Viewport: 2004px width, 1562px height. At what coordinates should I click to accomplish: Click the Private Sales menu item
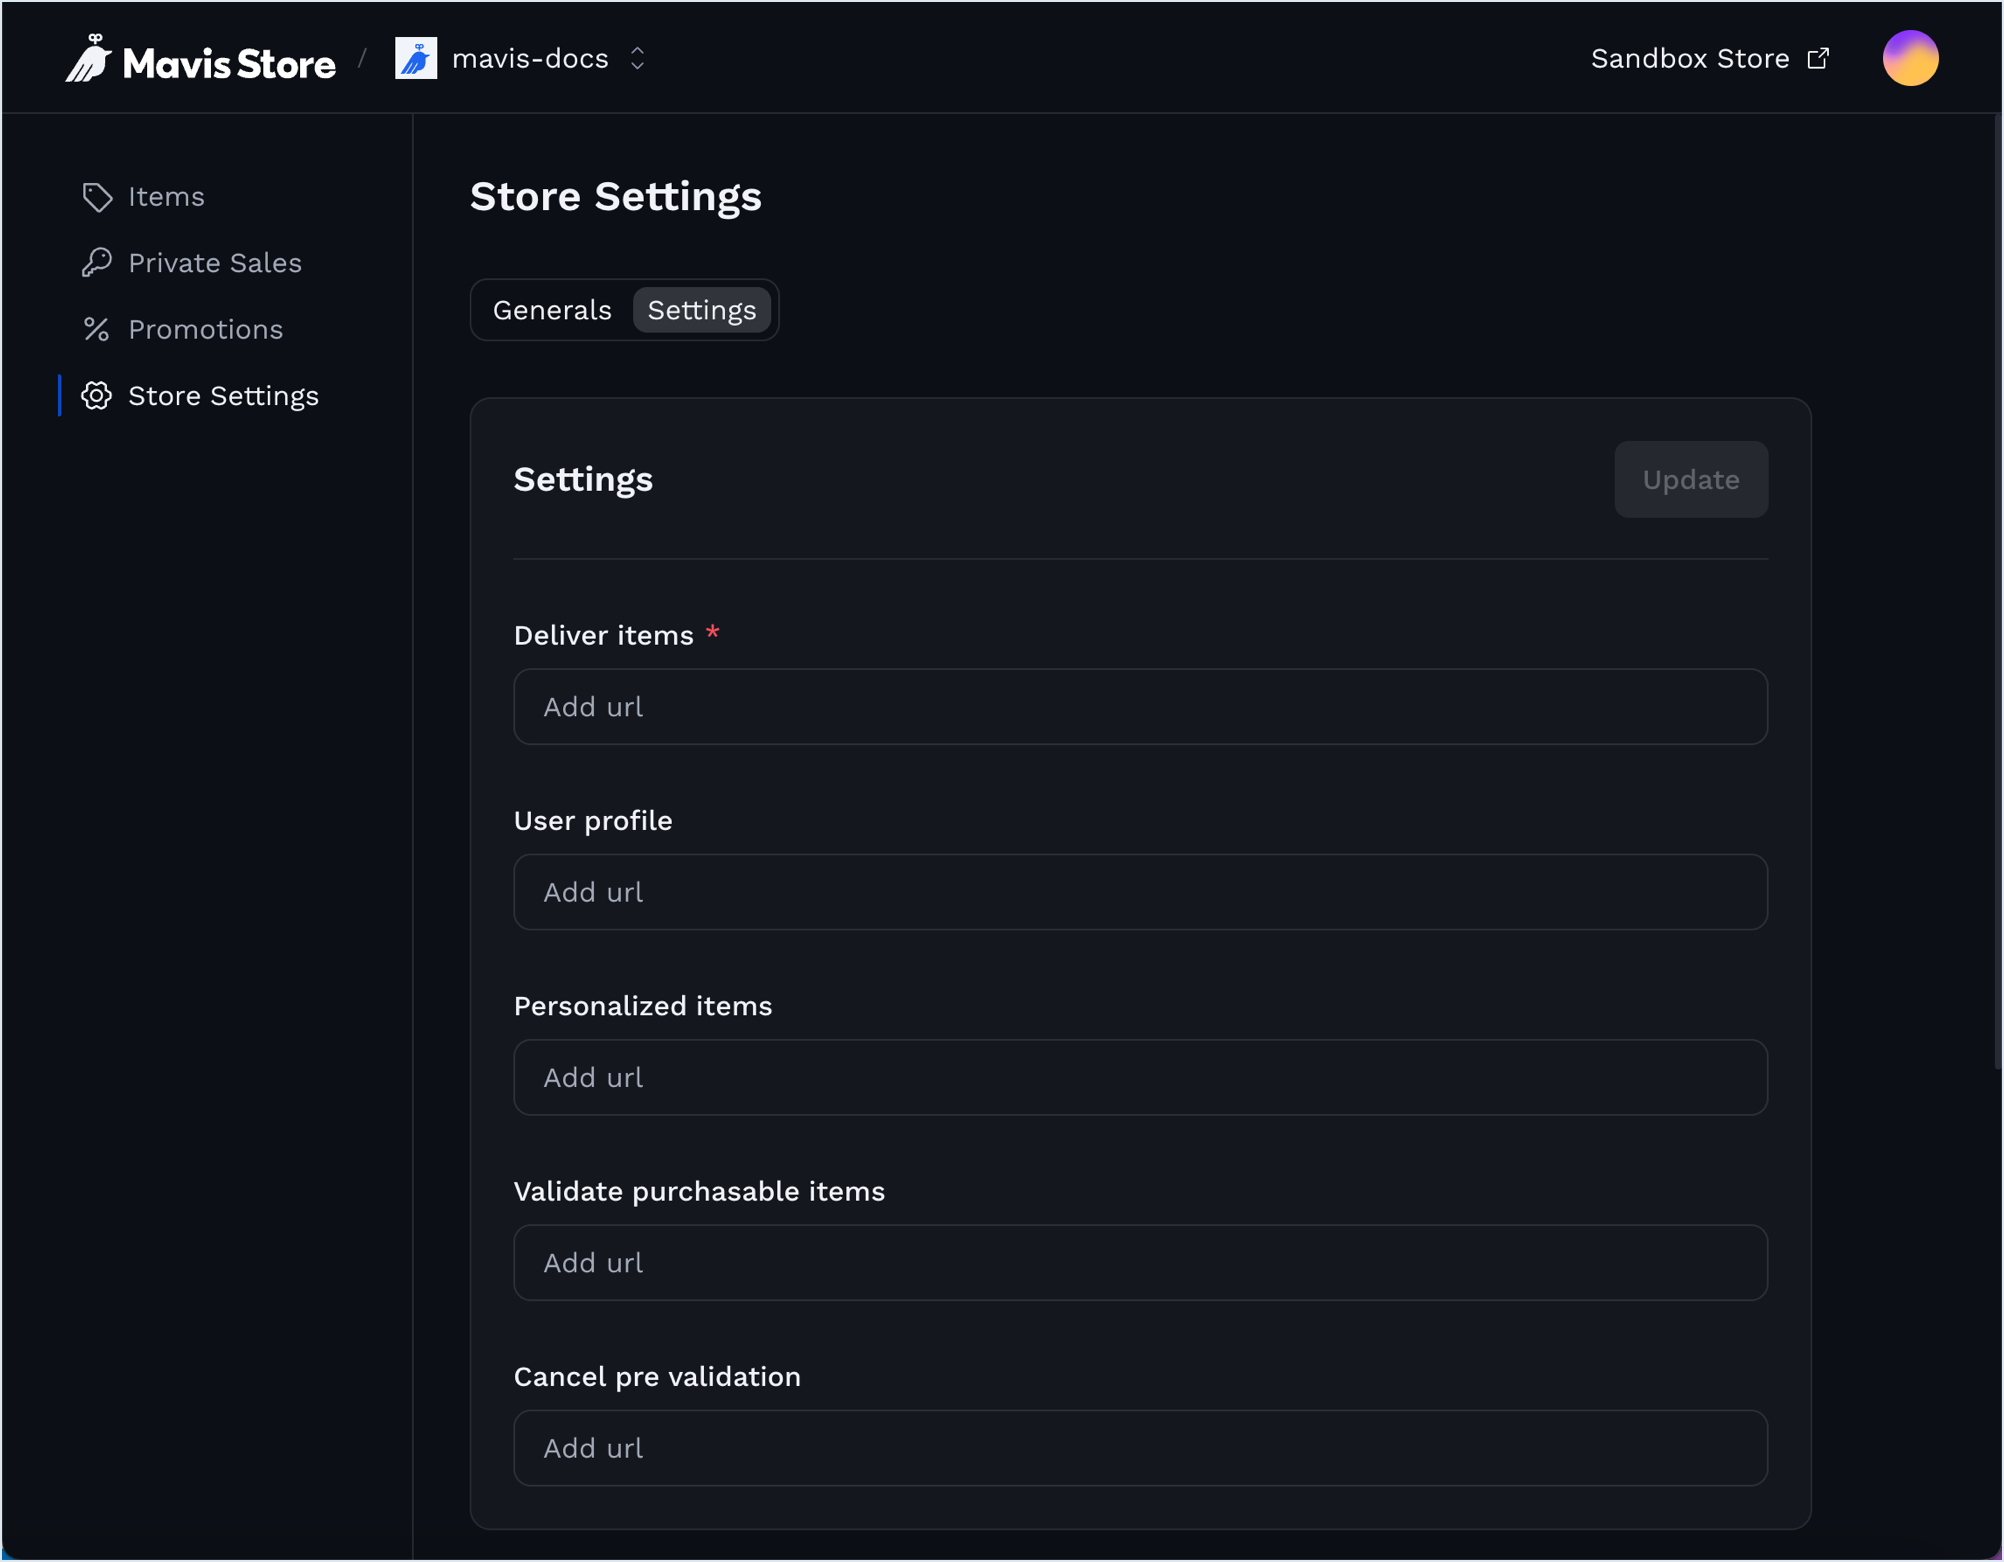(215, 262)
